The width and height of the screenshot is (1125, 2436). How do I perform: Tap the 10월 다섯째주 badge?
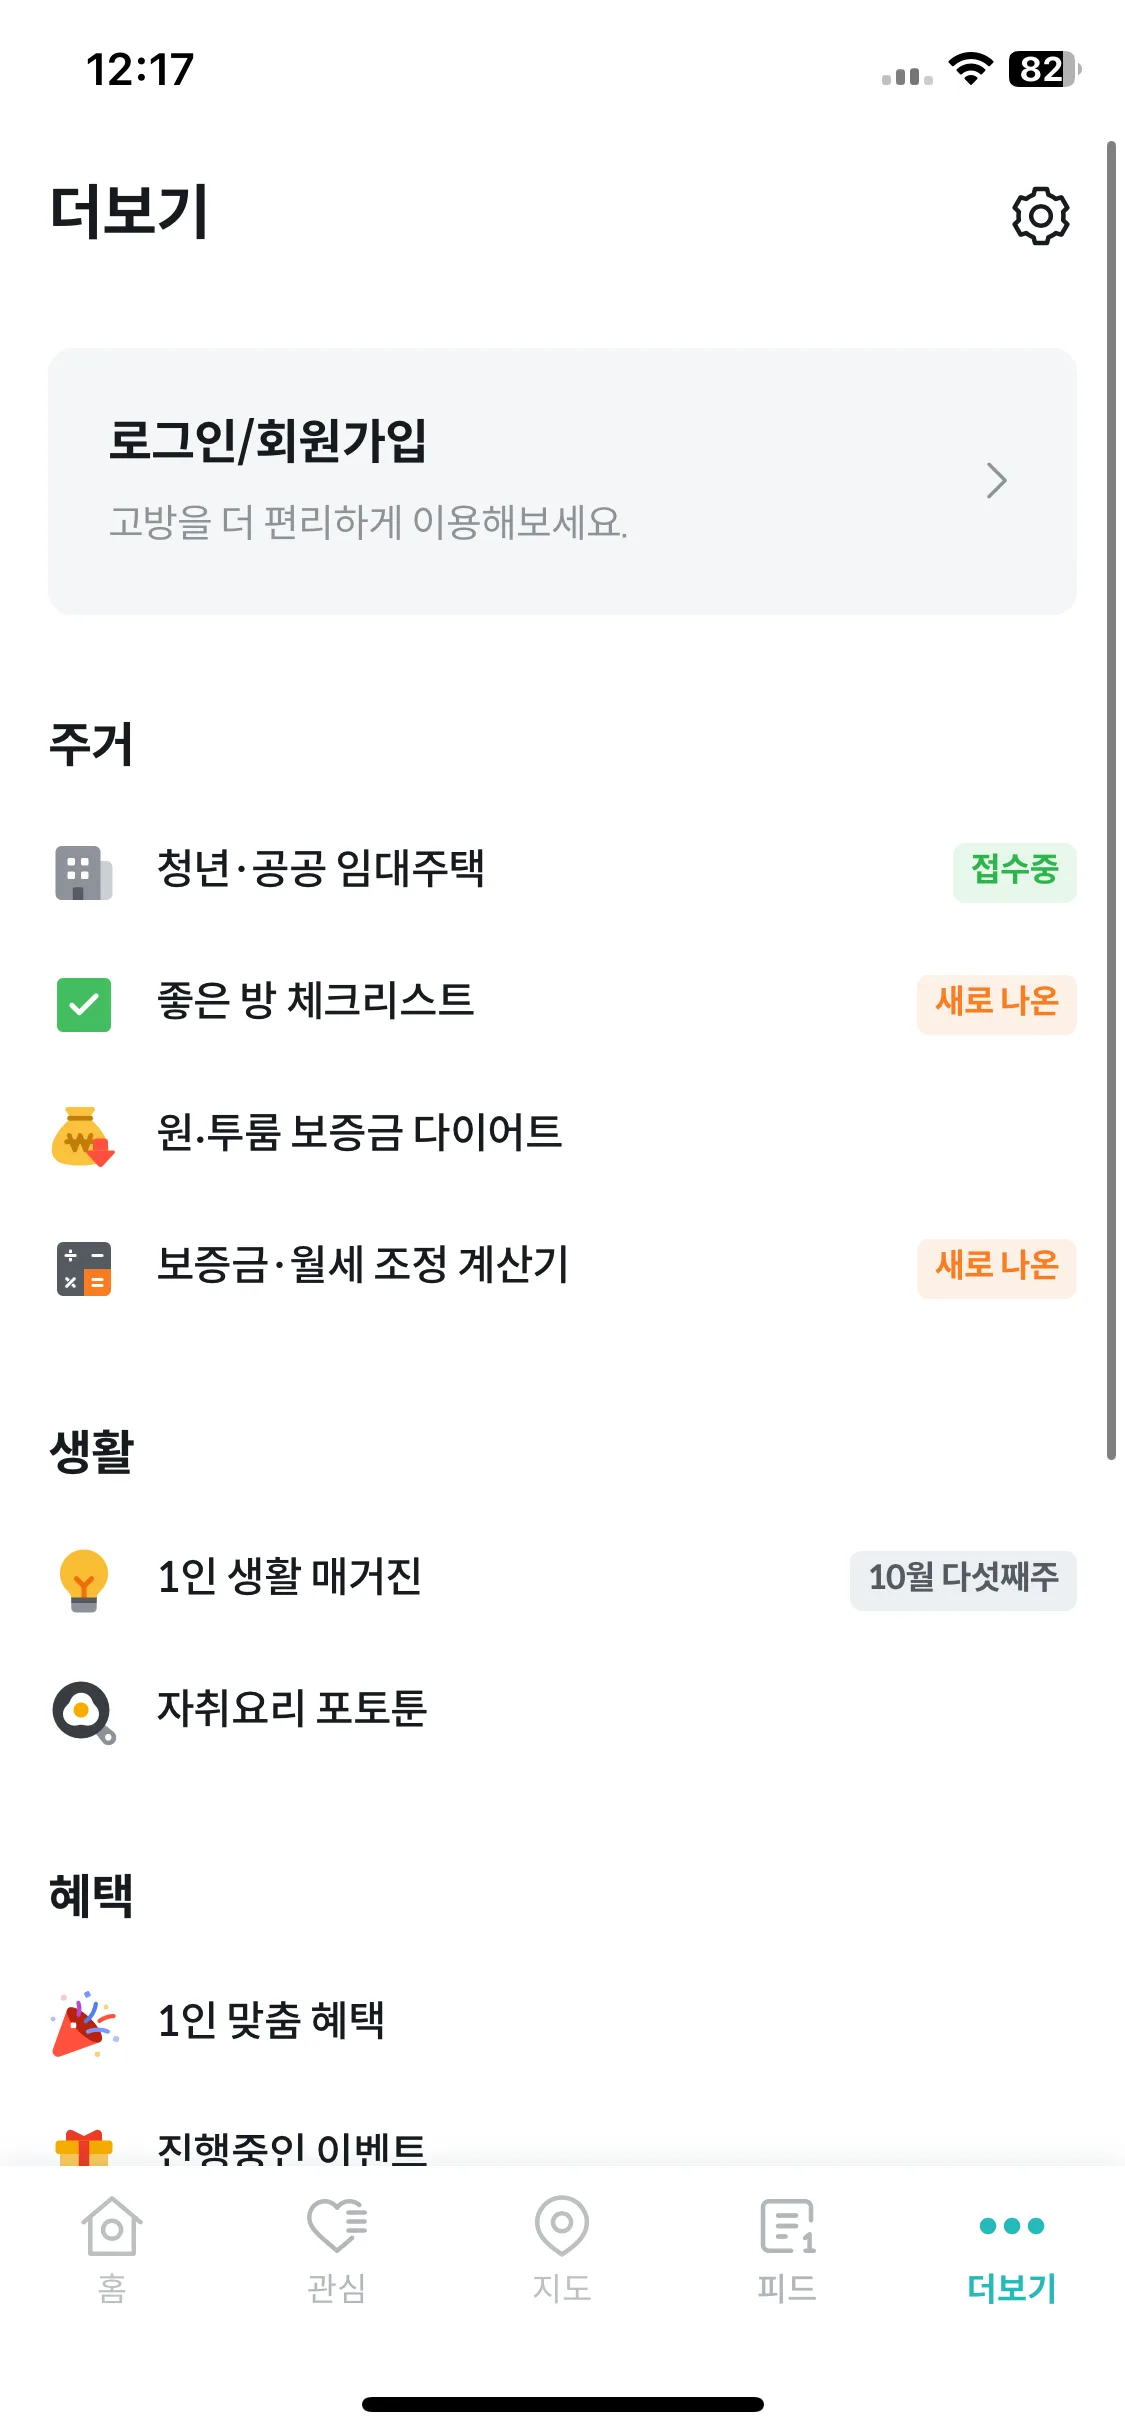963,1580
